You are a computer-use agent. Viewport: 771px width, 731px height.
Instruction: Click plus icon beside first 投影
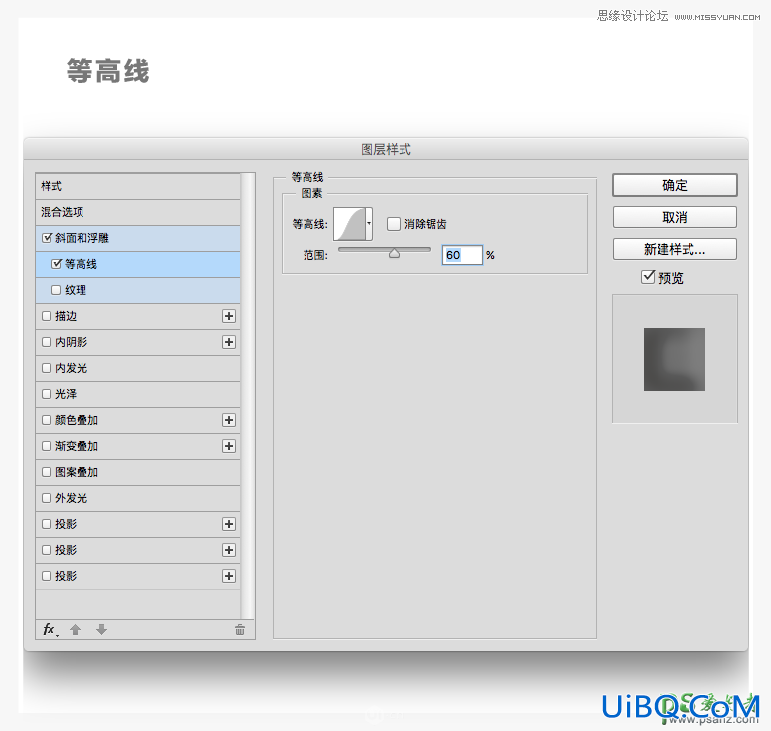[x=229, y=525]
